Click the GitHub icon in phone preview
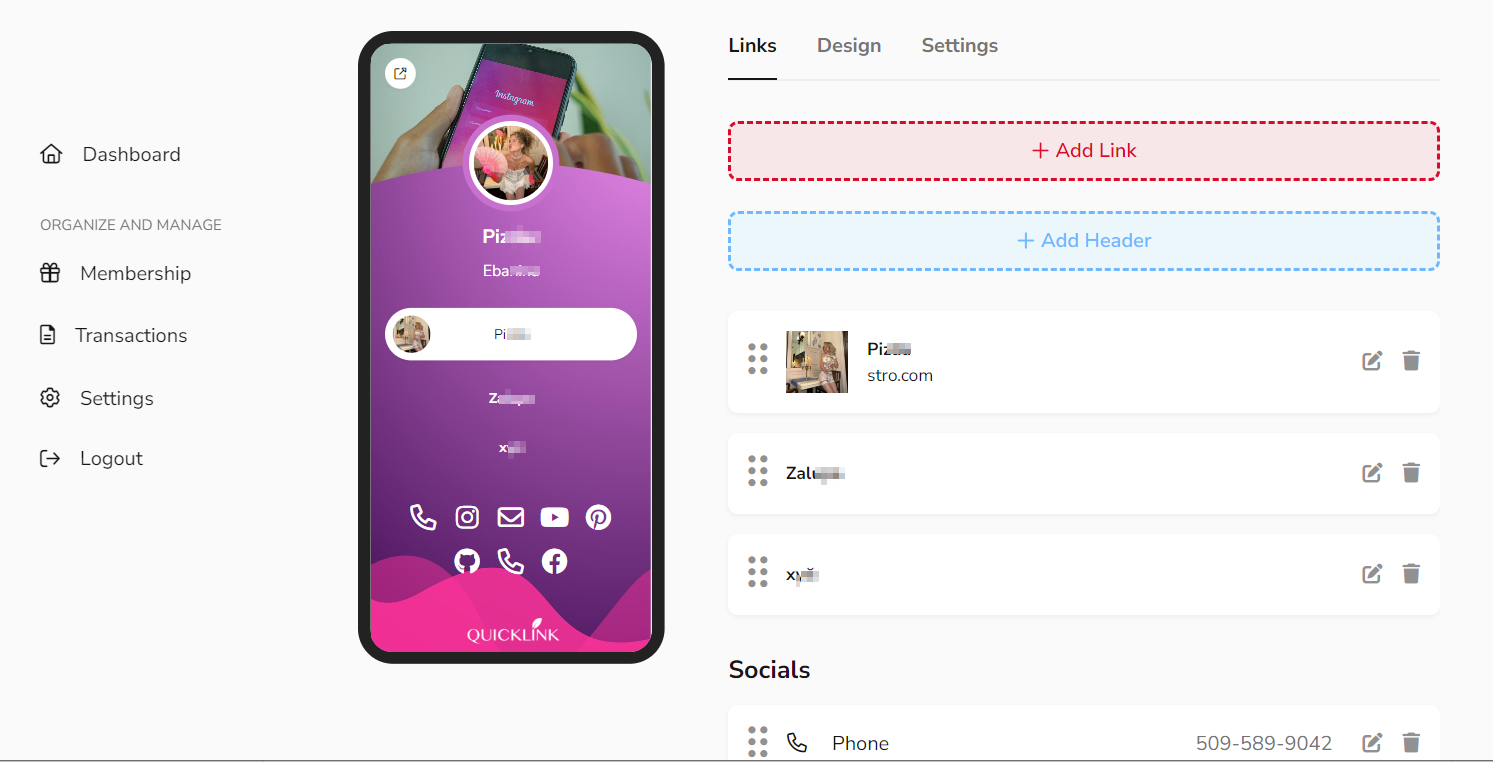 click(x=467, y=561)
